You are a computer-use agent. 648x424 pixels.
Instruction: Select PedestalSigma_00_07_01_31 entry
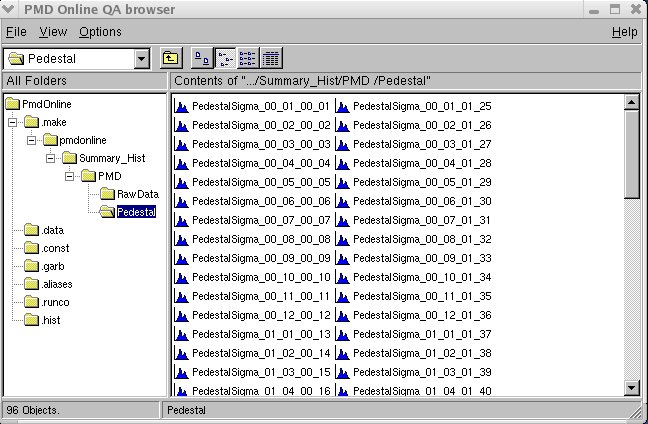414,220
